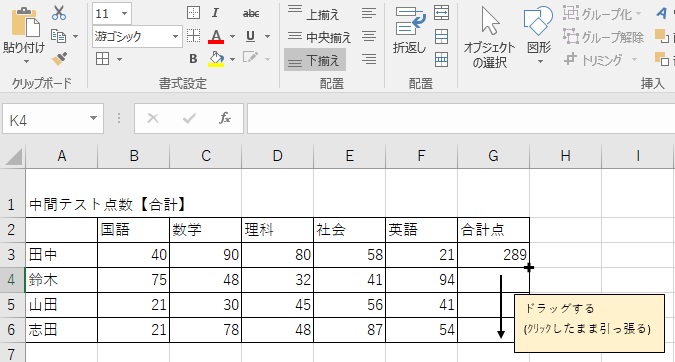
Task: Click cell with value 87
Action: 350,330
